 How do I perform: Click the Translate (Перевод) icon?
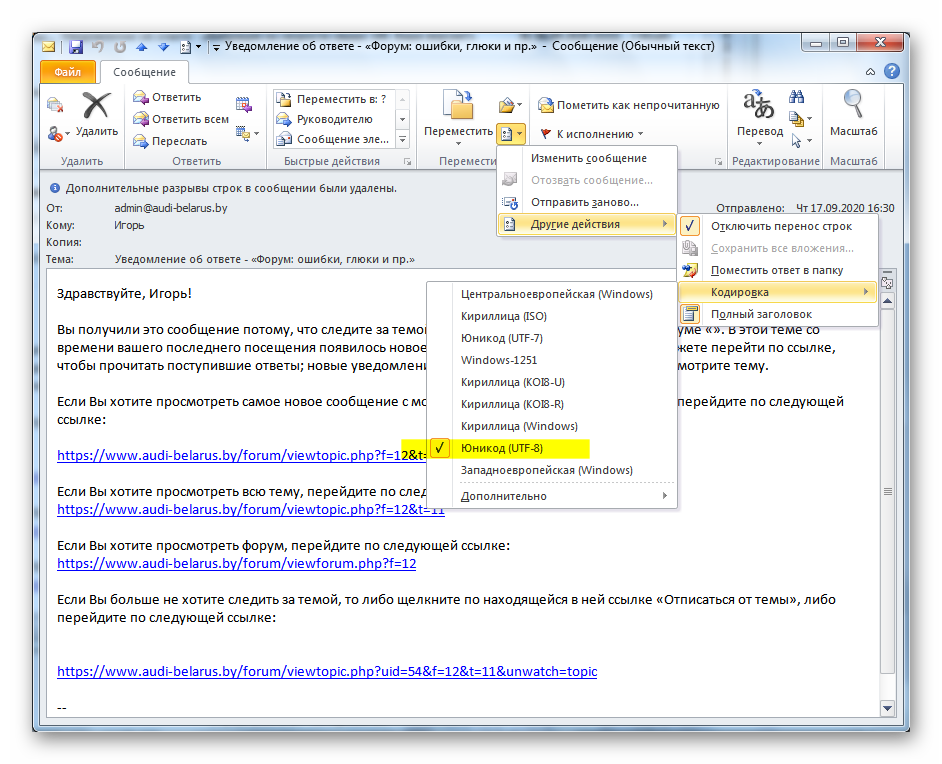759,106
